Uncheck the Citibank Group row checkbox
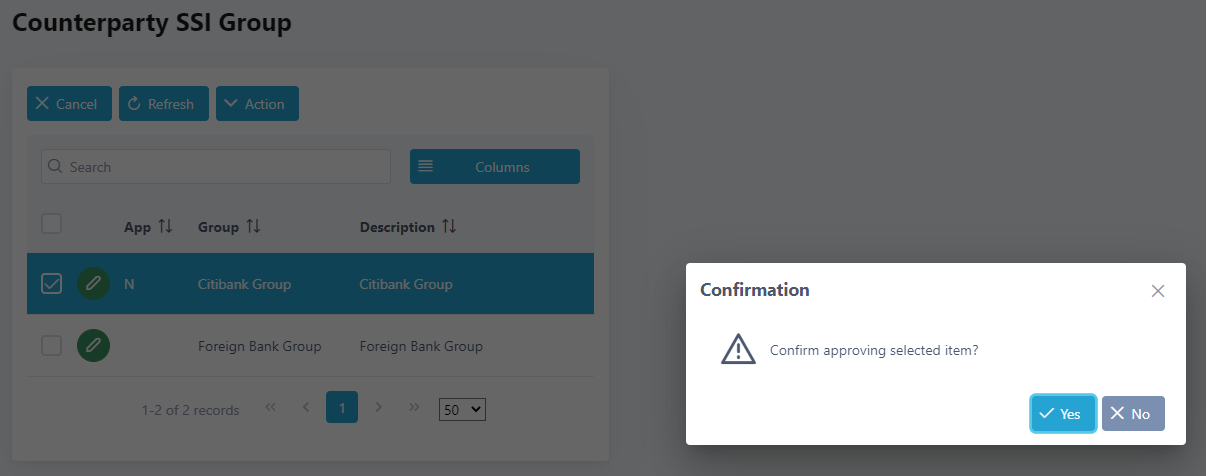Image resolution: width=1206 pixels, height=476 pixels. click(51, 284)
